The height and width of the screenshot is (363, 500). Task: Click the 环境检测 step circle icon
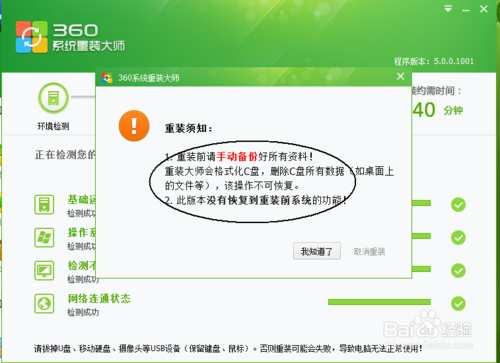[x=53, y=98]
